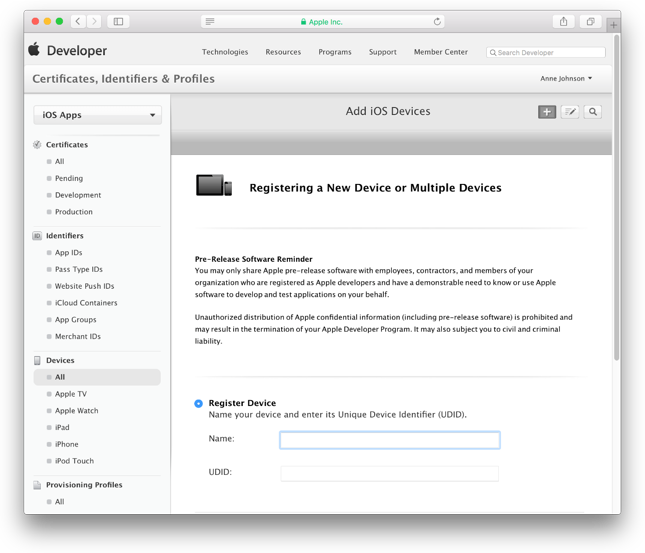645x553 pixels.
Task: Select All under Provisioning Profiles
Action: [x=60, y=502]
